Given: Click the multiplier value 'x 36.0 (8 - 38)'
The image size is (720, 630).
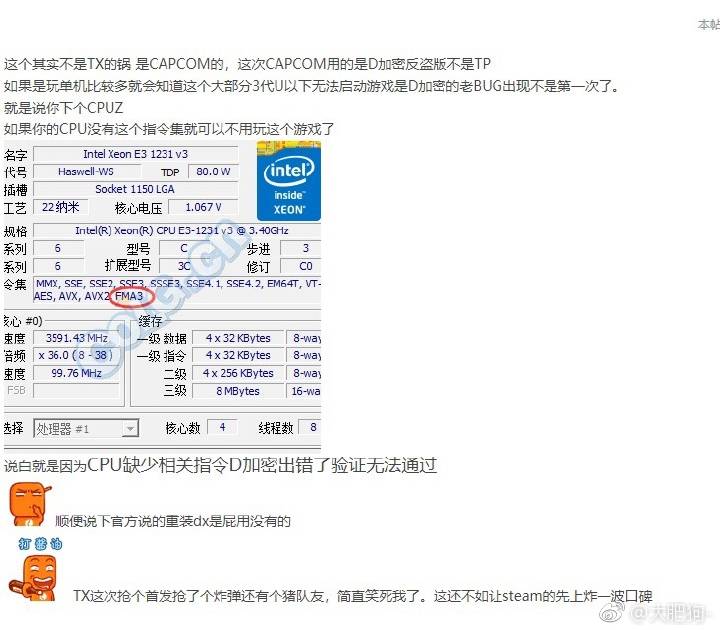Looking at the screenshot, I should click(76, 355).
